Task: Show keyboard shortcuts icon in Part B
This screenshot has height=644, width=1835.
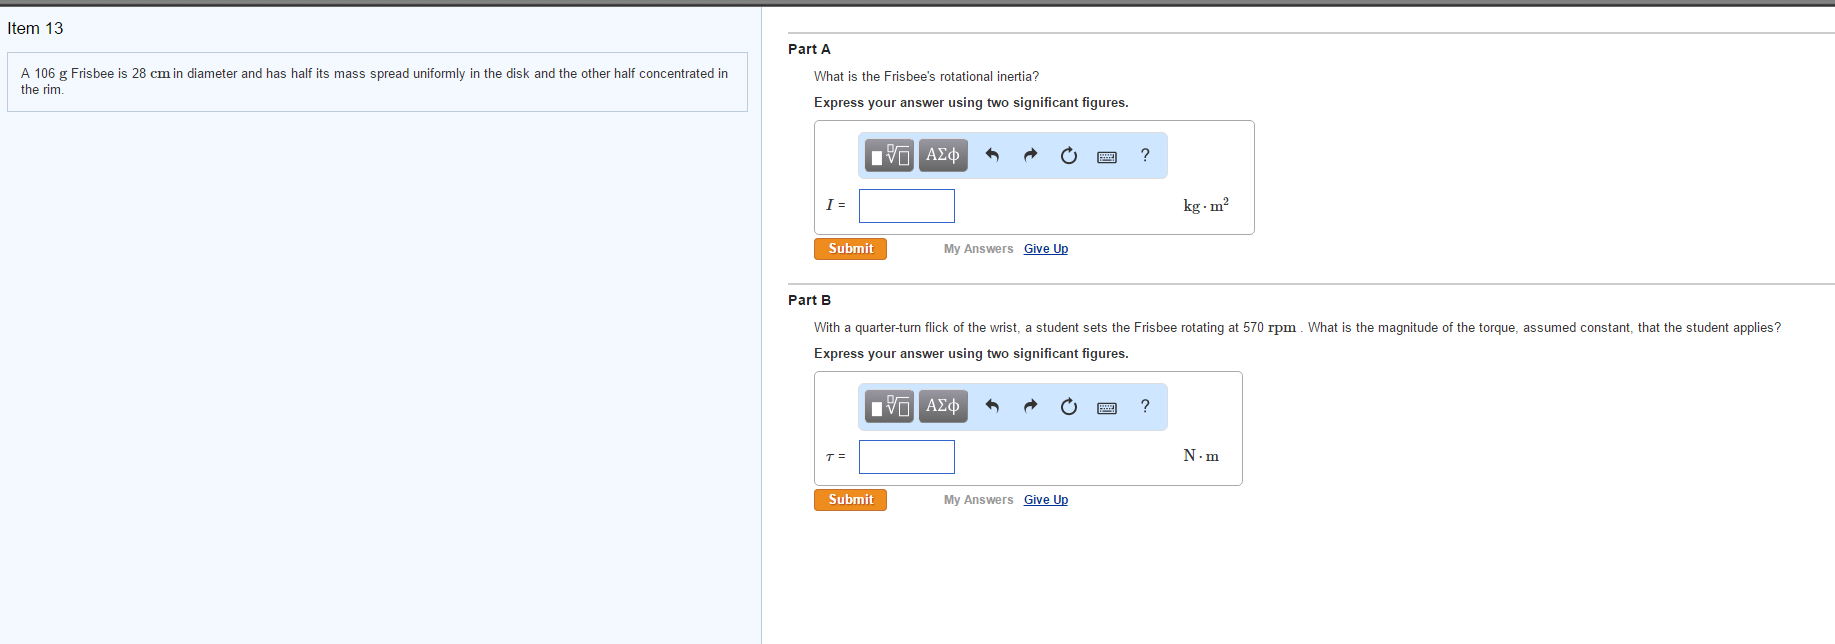Action: [1107, 407]
